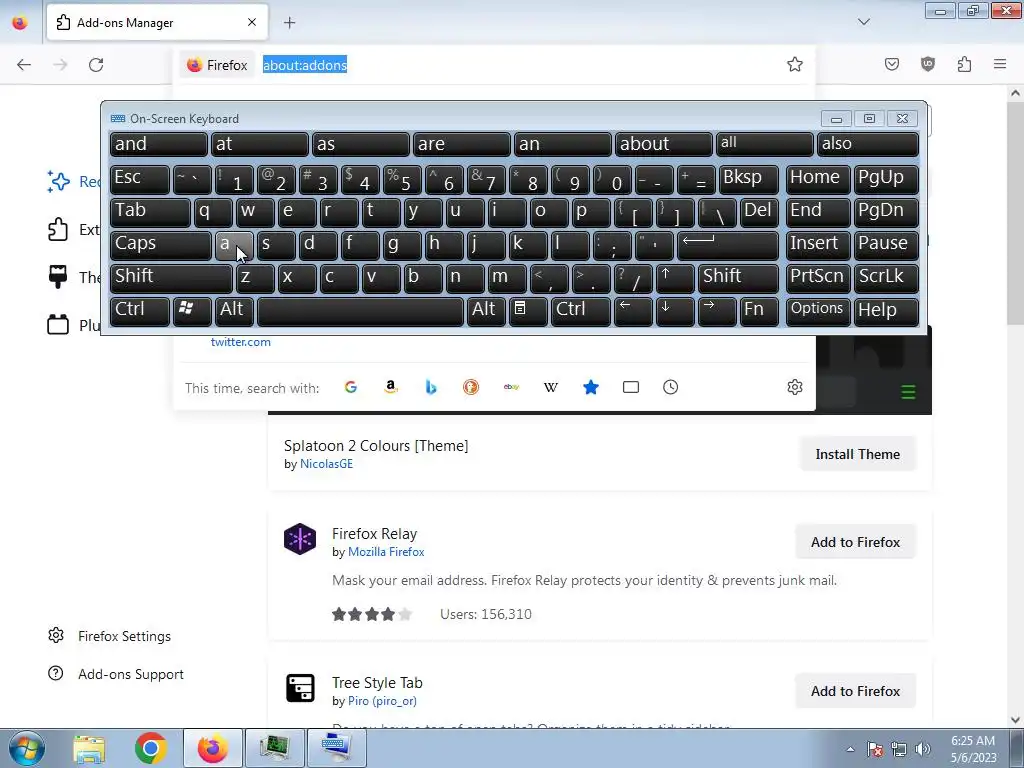Open Windows Explorer from taskbar
Screen dimensions: 1024x768
pos(89,748)
